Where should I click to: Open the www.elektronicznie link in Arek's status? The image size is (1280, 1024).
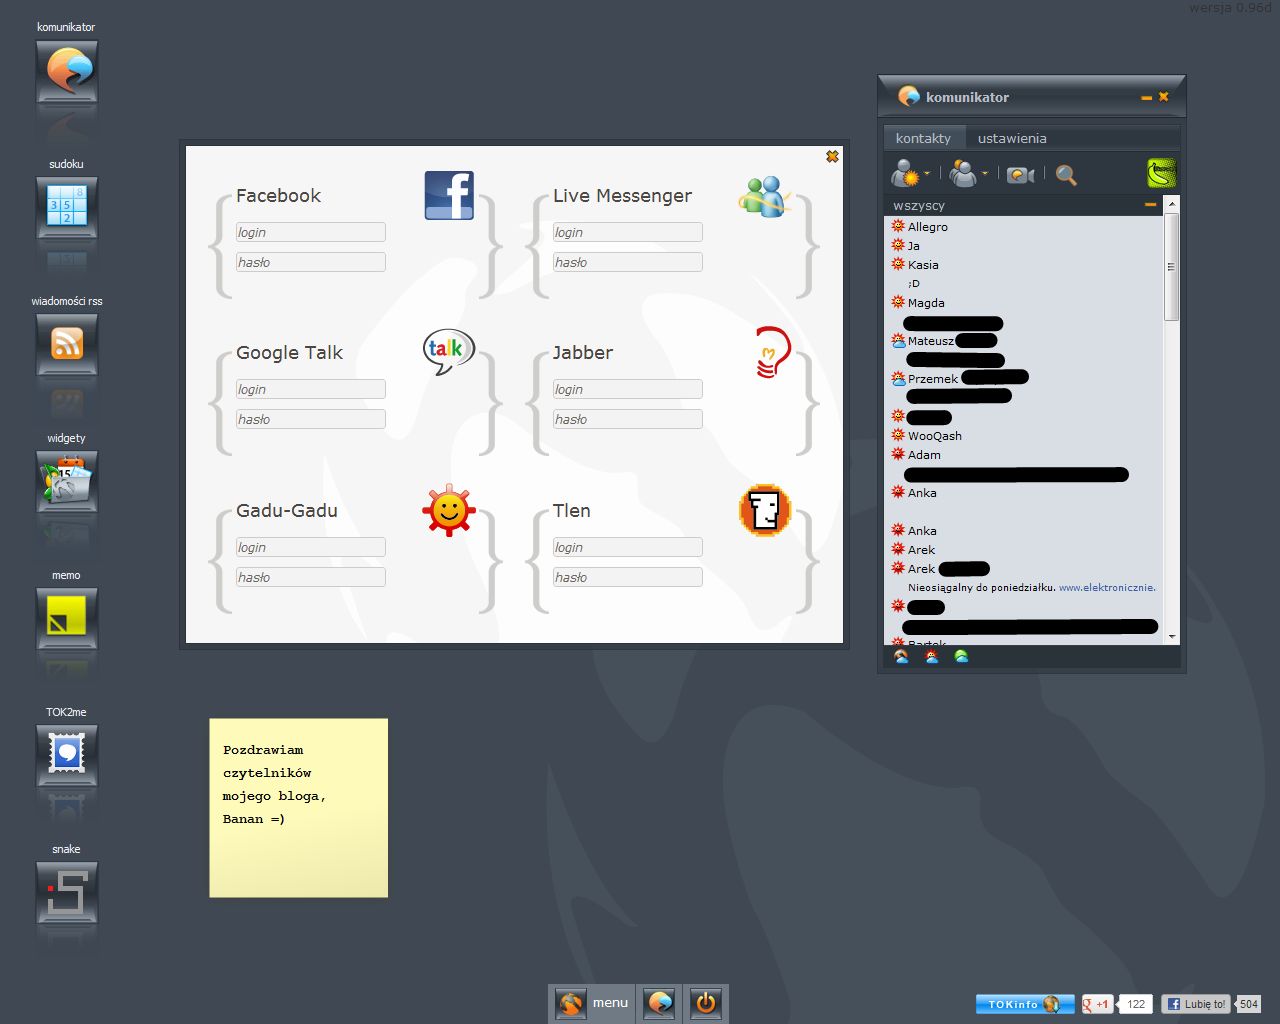click(1107, 588)
